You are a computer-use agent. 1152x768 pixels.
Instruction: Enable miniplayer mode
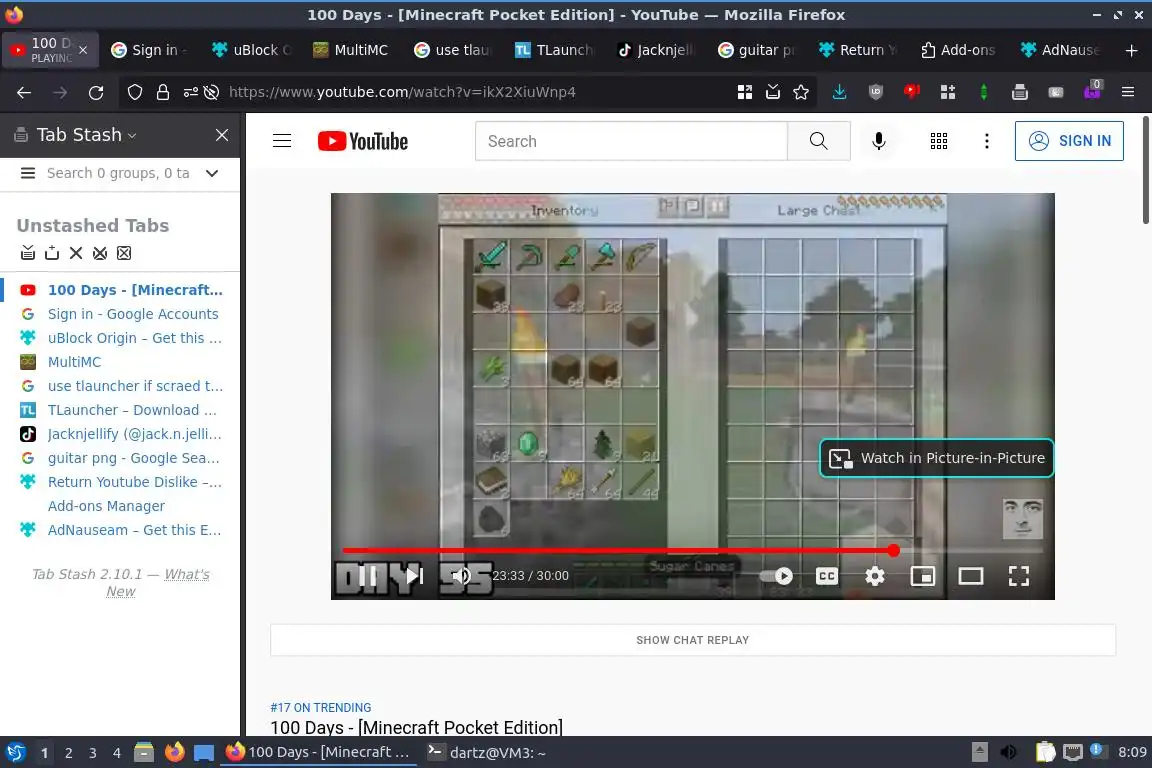coord(923,576)
